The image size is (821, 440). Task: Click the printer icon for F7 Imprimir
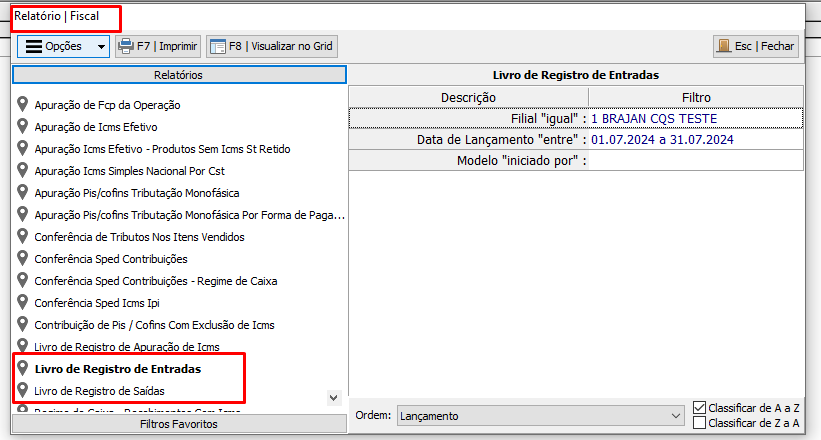pos(125,46)
